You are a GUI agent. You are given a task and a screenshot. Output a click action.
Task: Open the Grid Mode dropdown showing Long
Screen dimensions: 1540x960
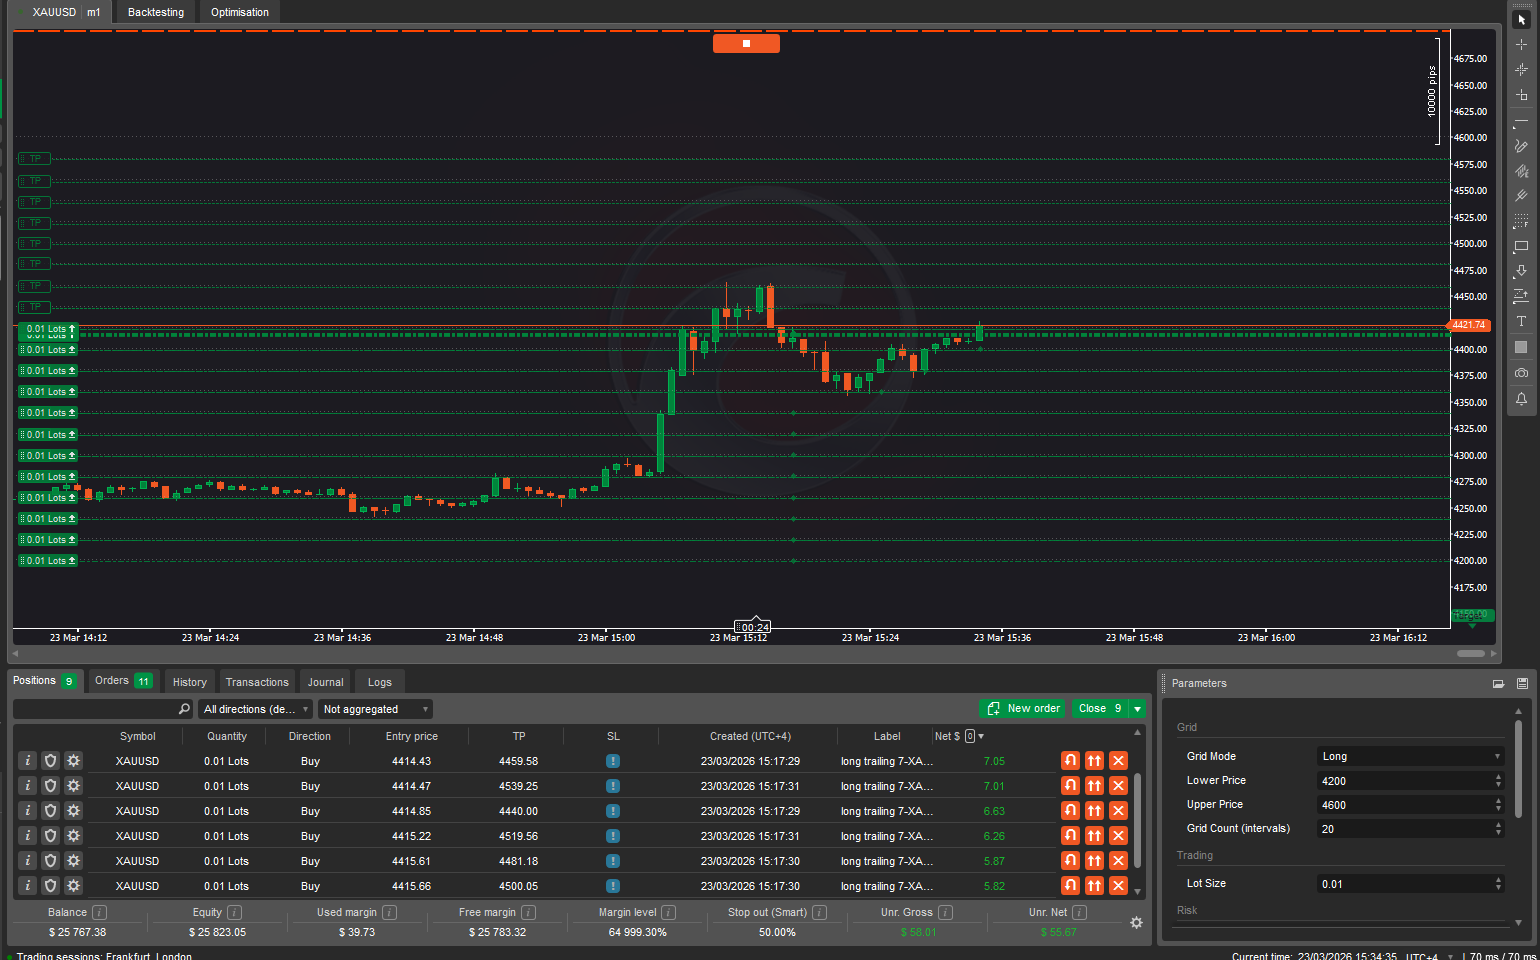[x=1410, y=756]
